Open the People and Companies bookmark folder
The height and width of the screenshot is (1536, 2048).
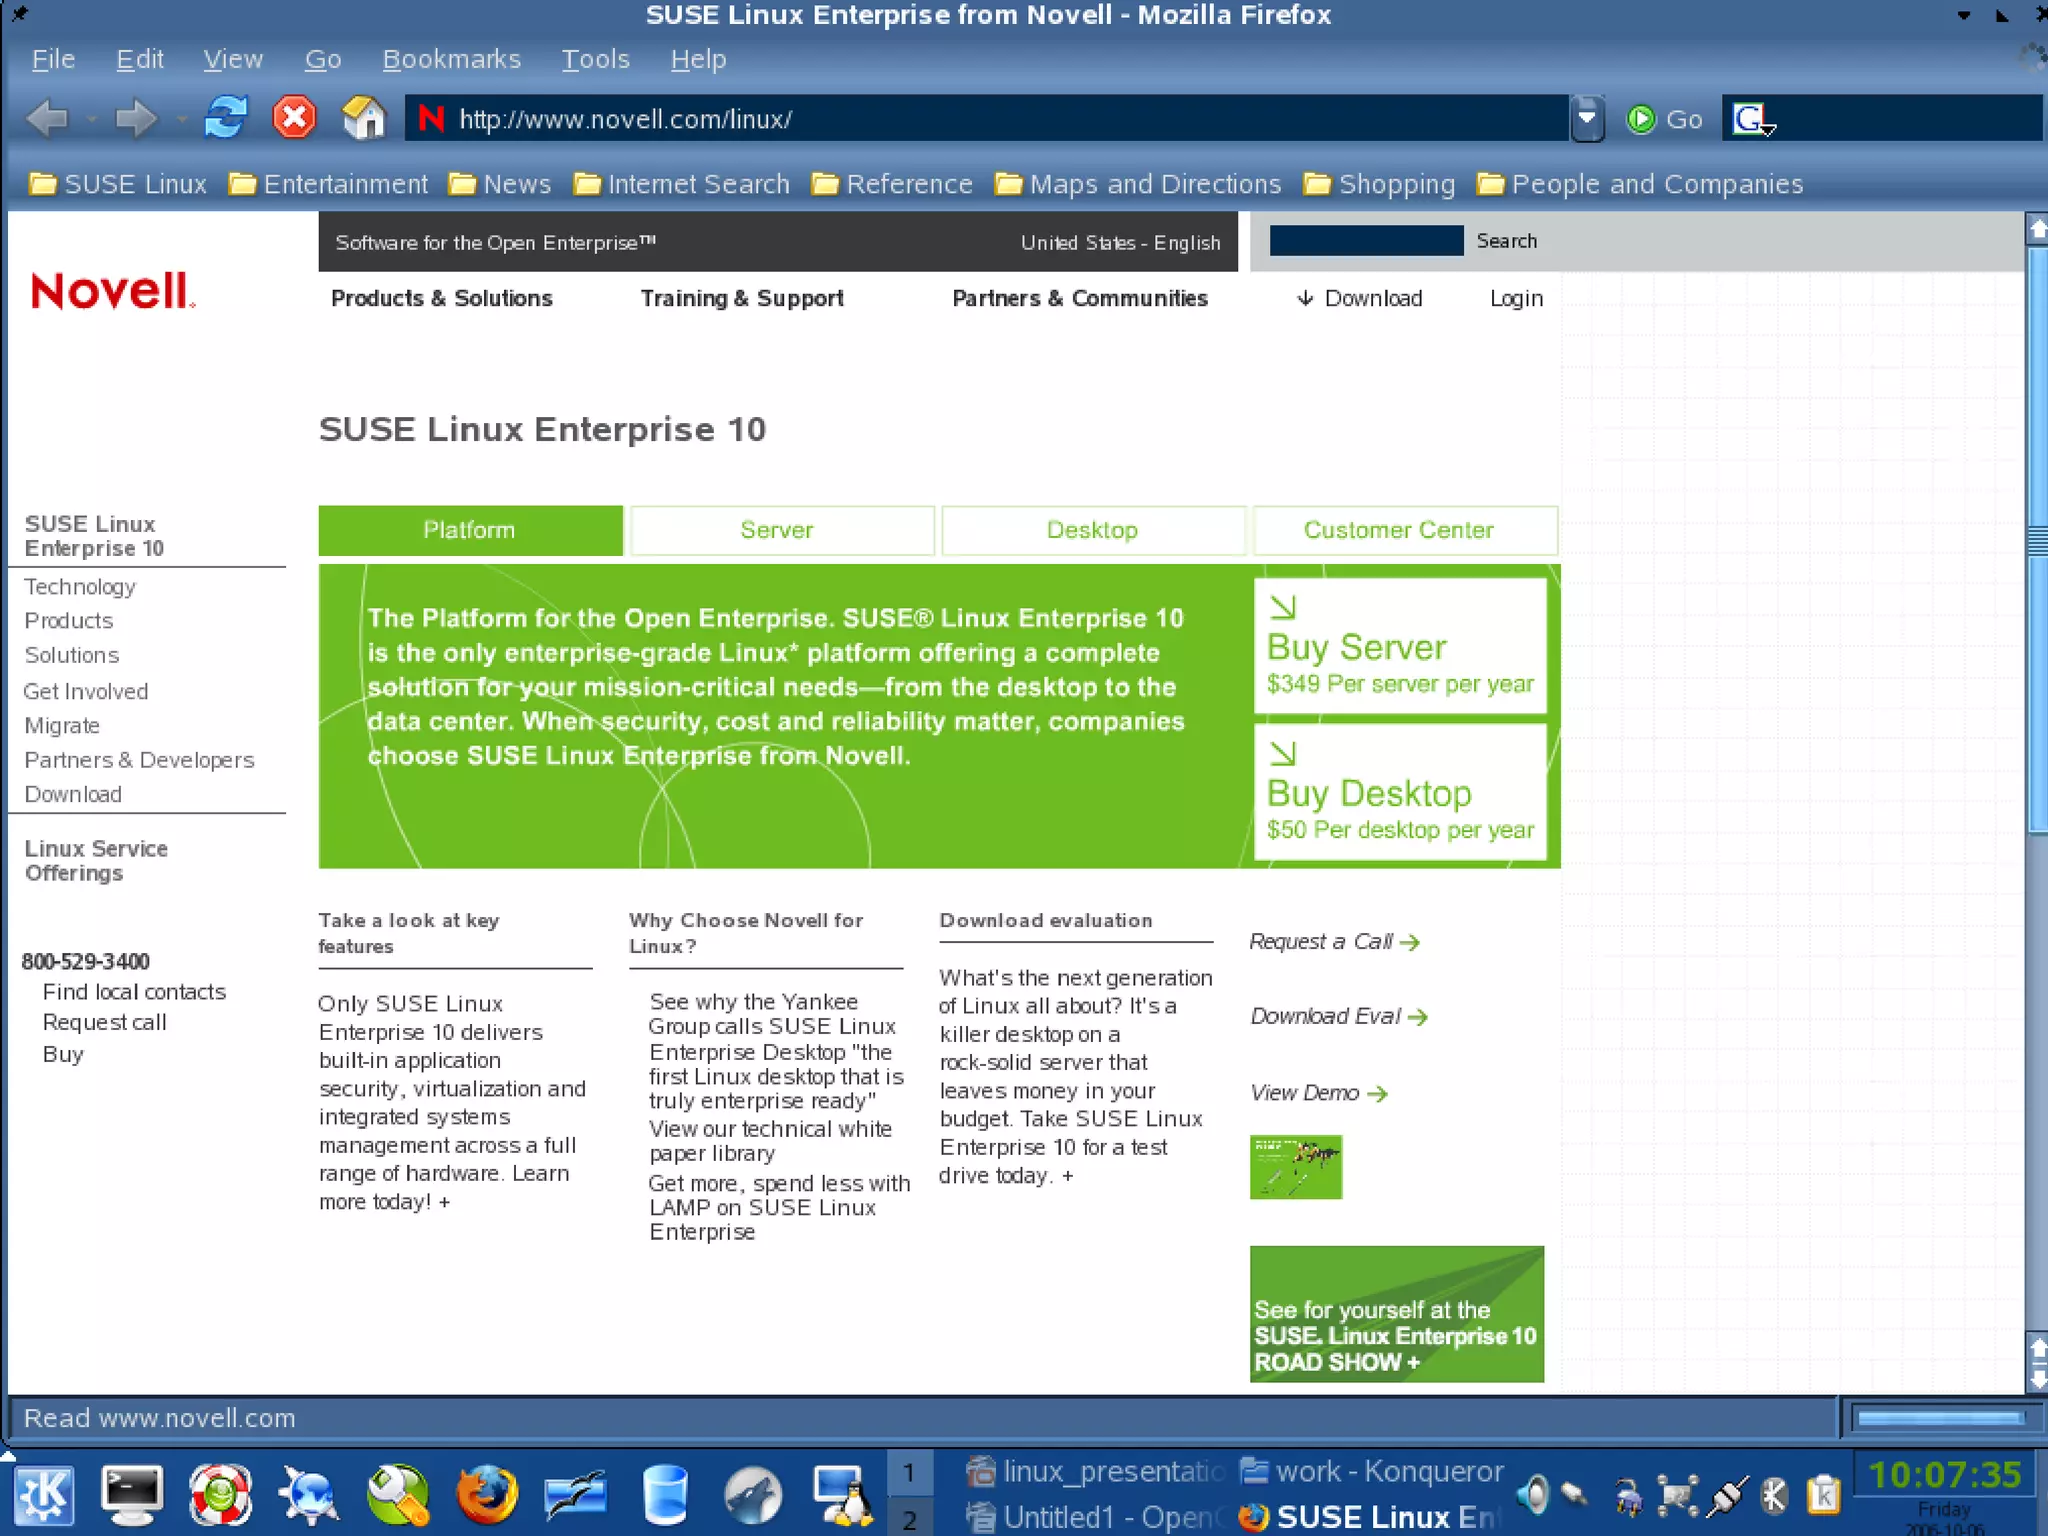pos(1640,184)
